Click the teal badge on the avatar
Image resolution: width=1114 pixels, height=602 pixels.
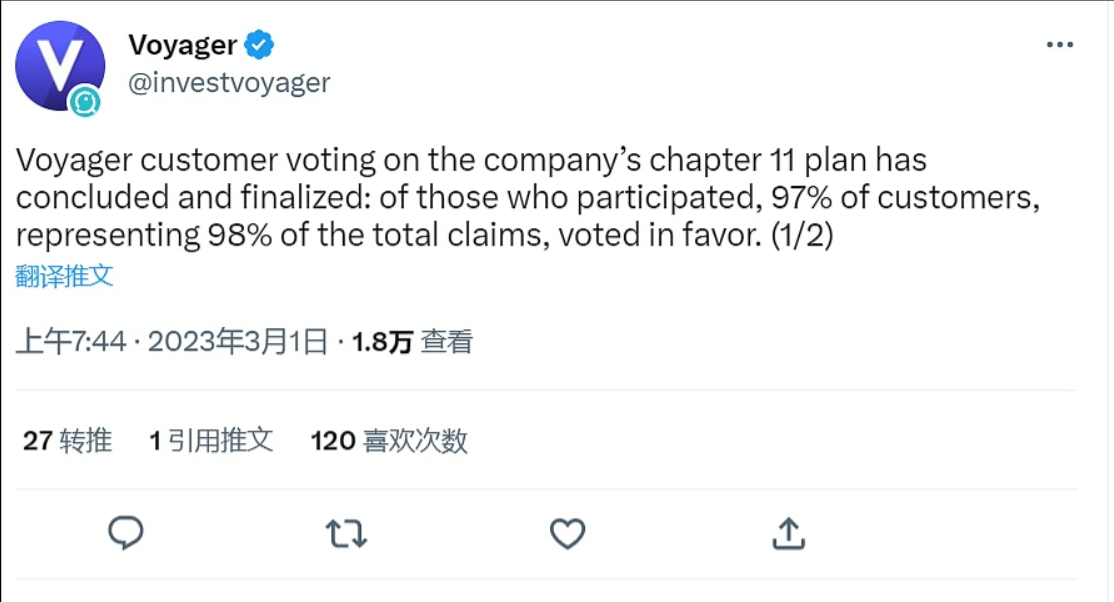tap(85, 101)
